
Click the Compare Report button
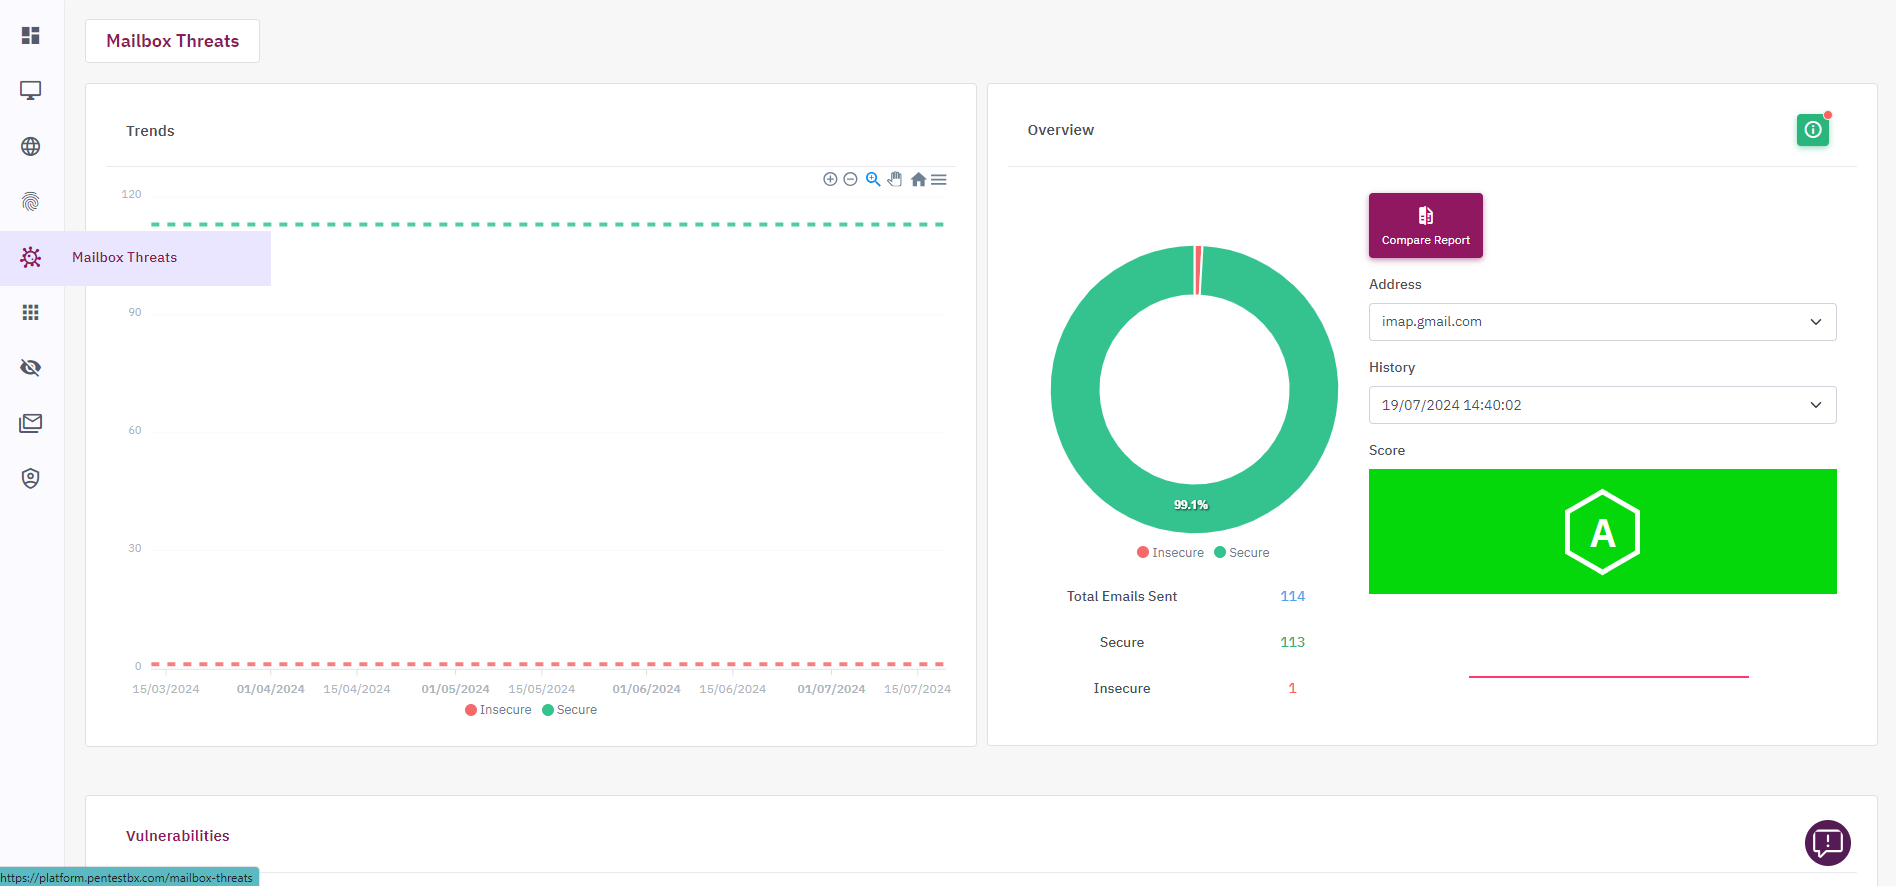tap(1426, 225)
